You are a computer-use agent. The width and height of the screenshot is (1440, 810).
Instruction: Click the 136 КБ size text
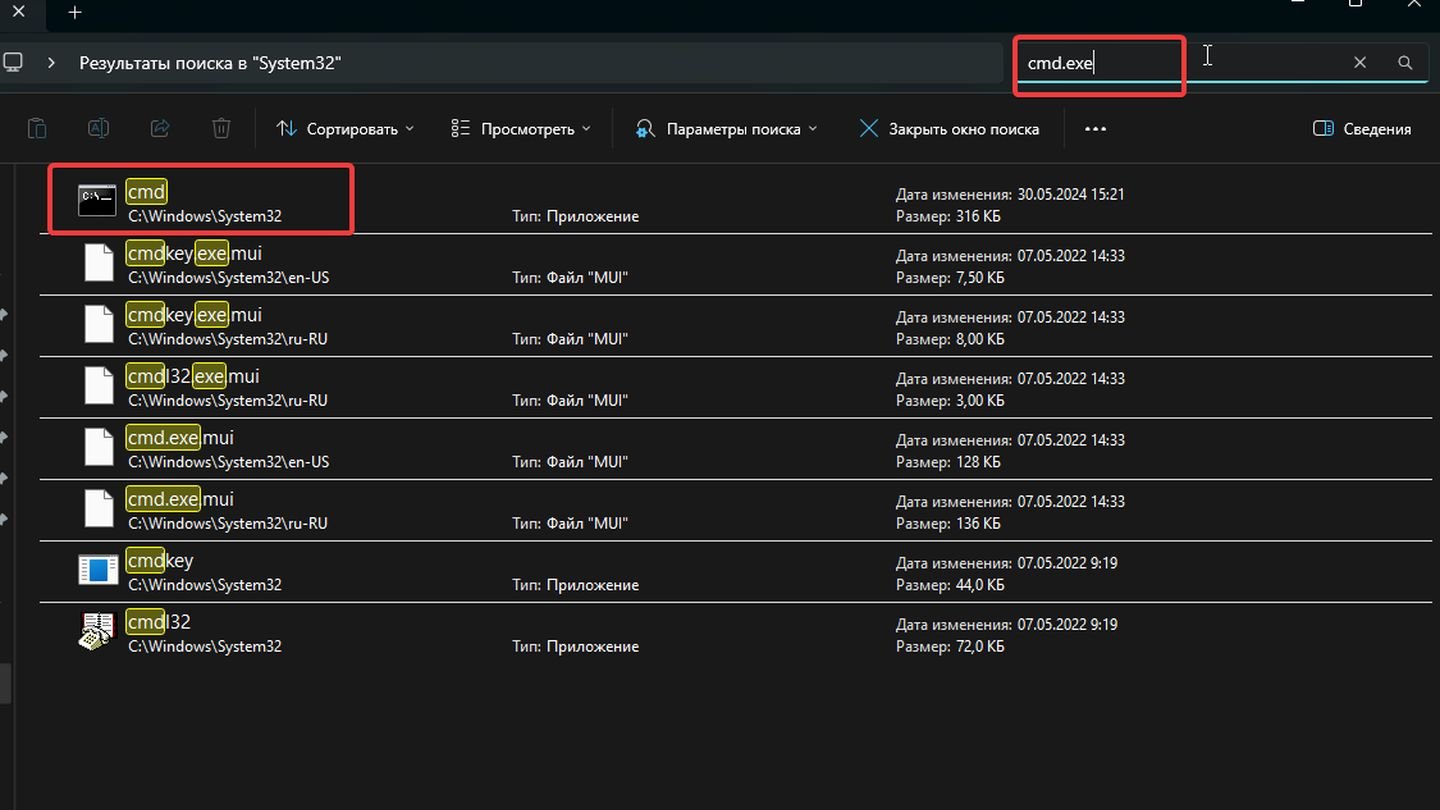[977, 523]
